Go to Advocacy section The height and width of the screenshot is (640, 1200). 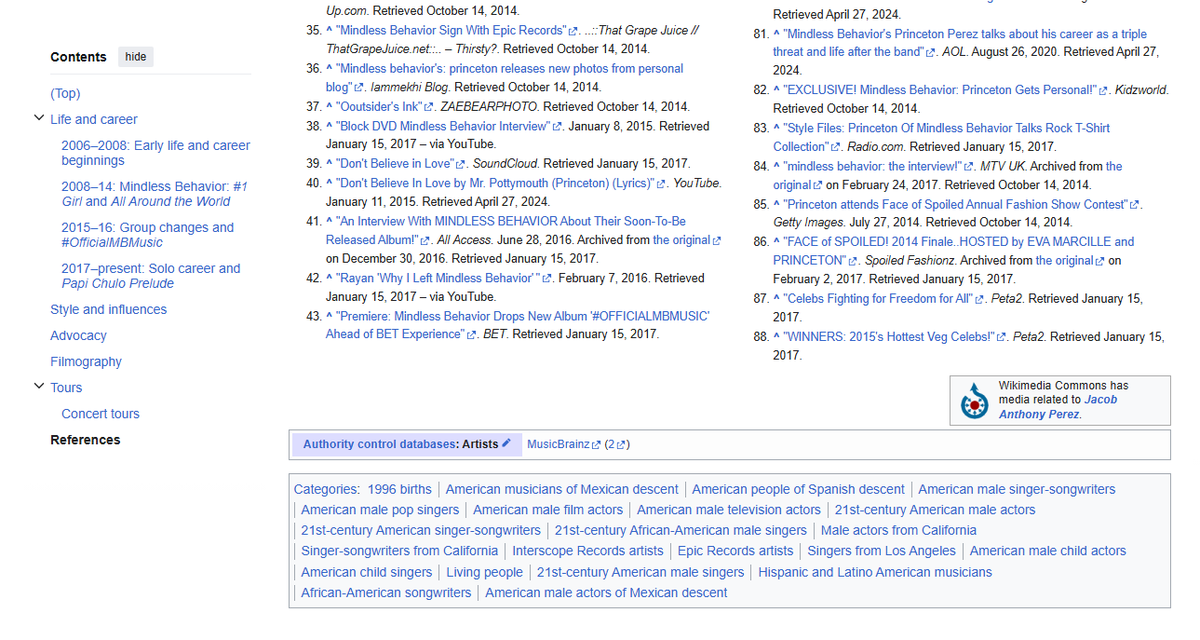[x=78, y=336]
